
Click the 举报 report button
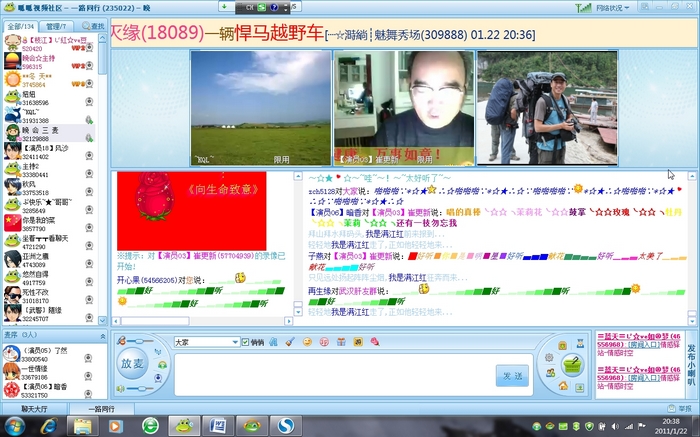(680, 408)
